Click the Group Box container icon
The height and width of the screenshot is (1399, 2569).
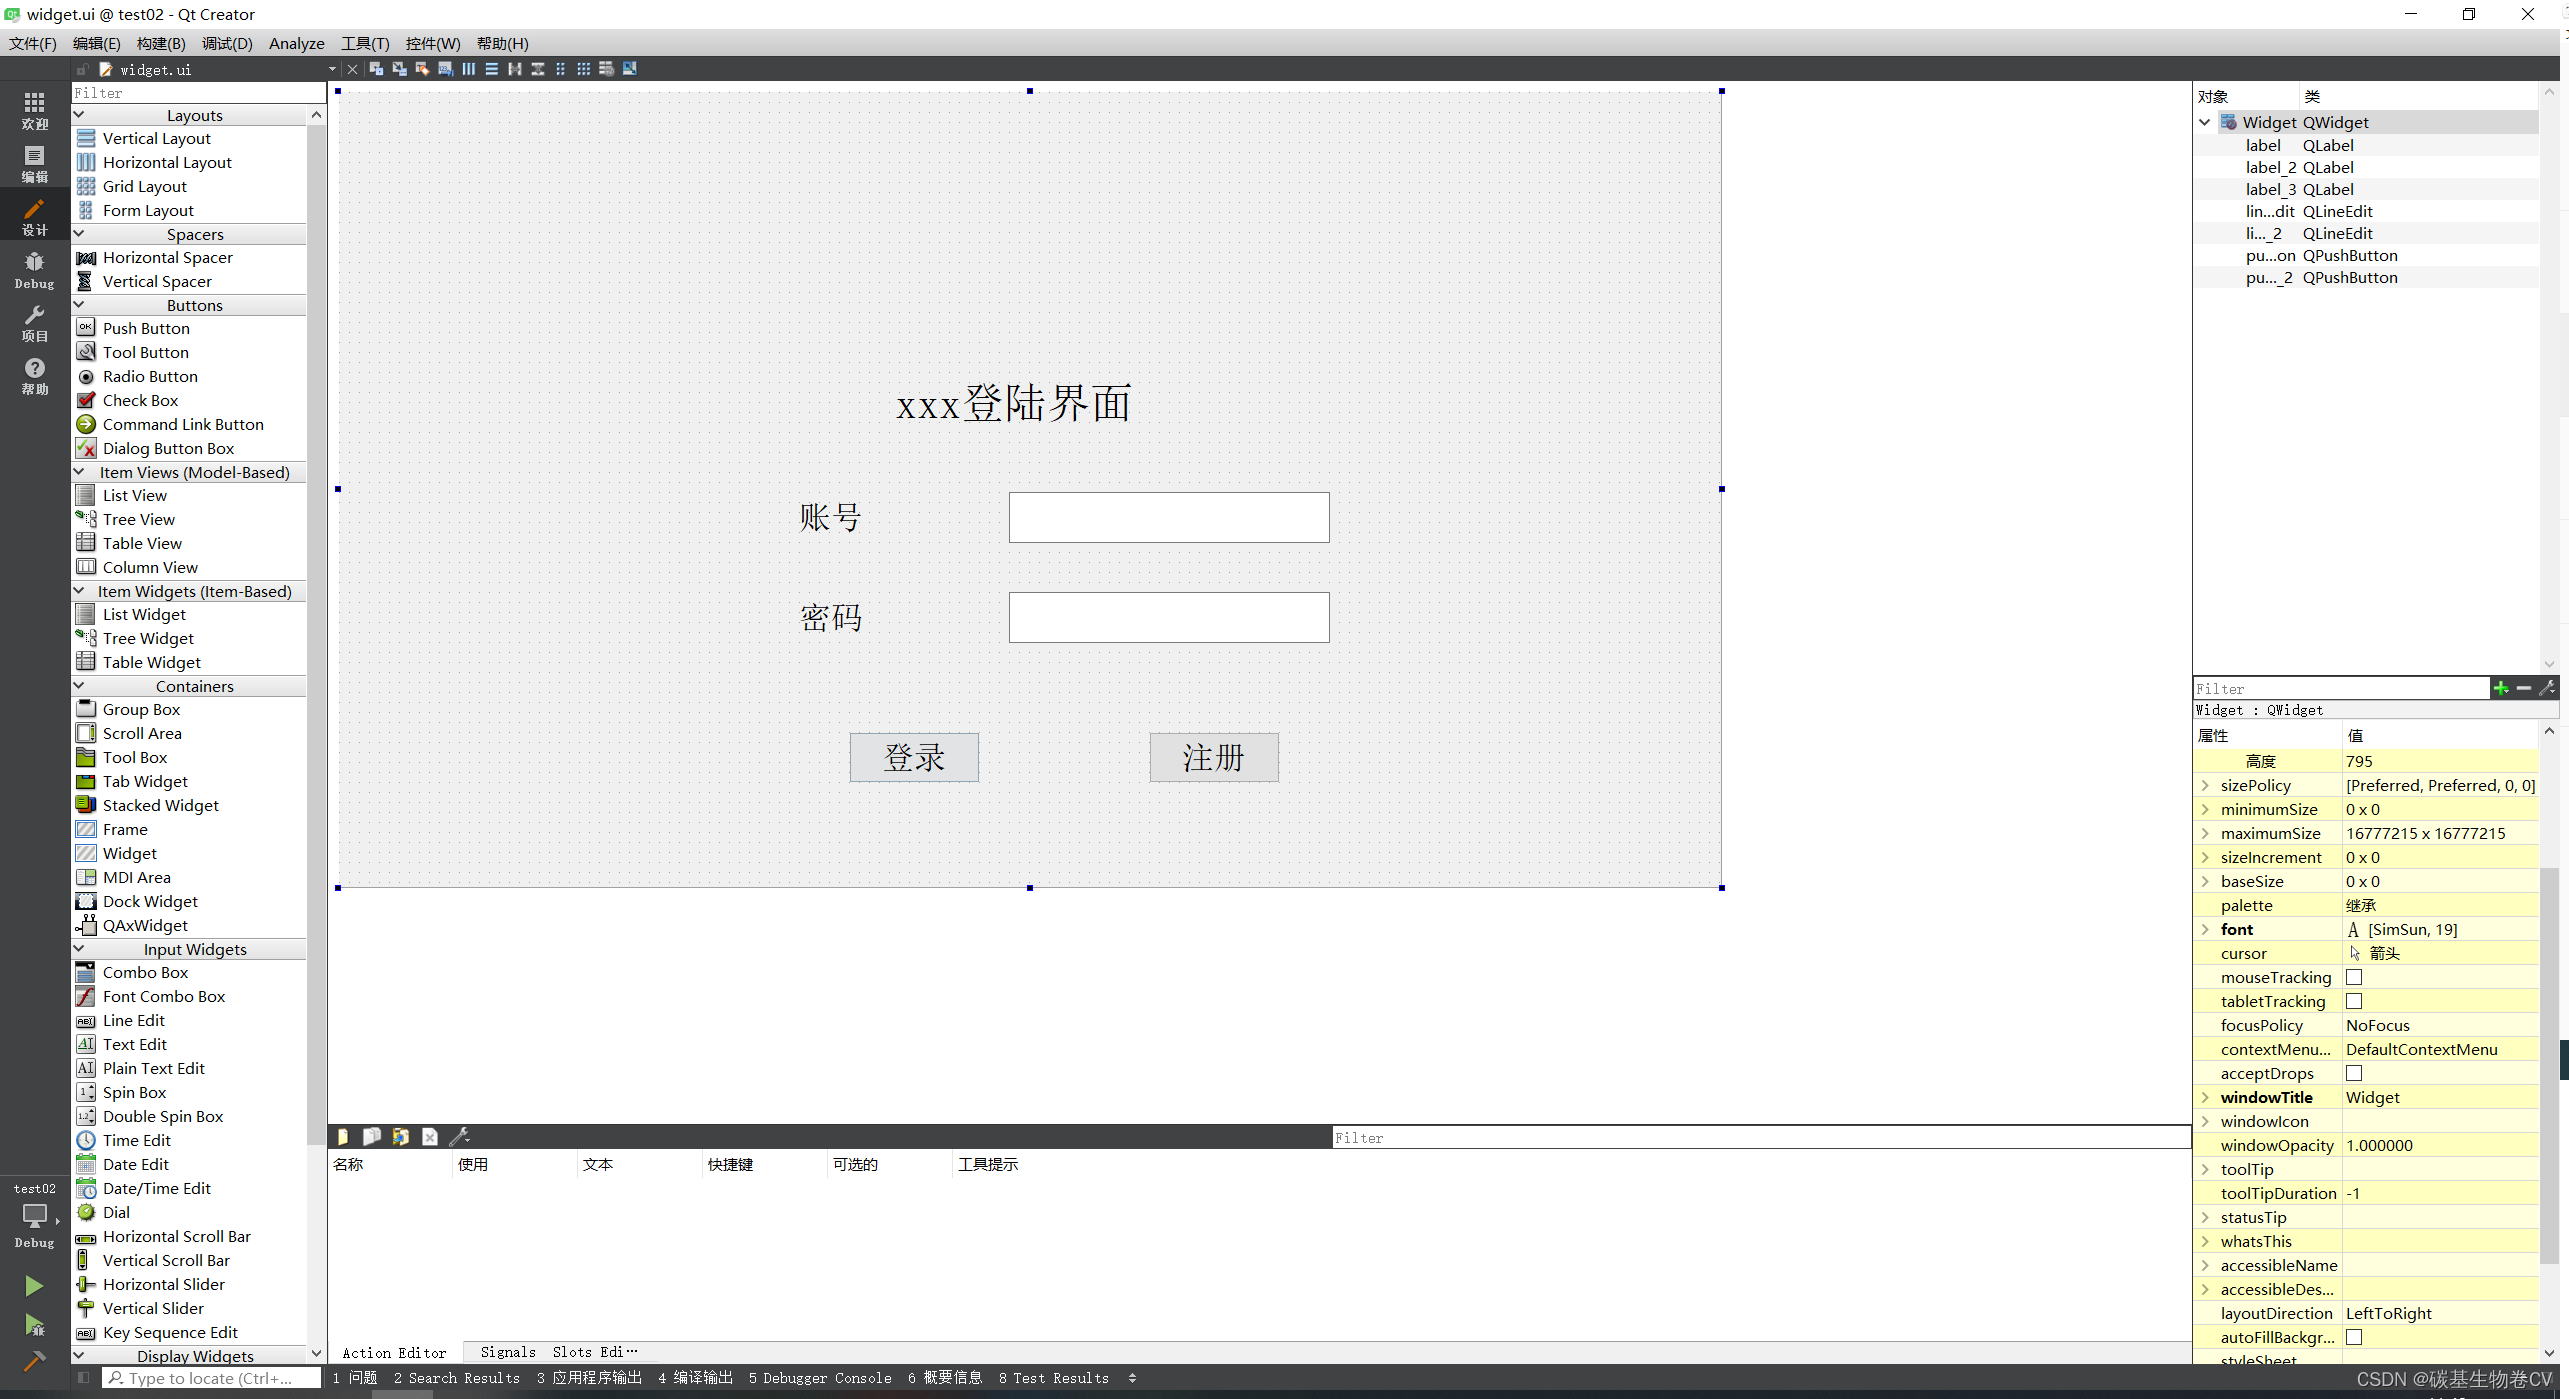tap(88, 708)
